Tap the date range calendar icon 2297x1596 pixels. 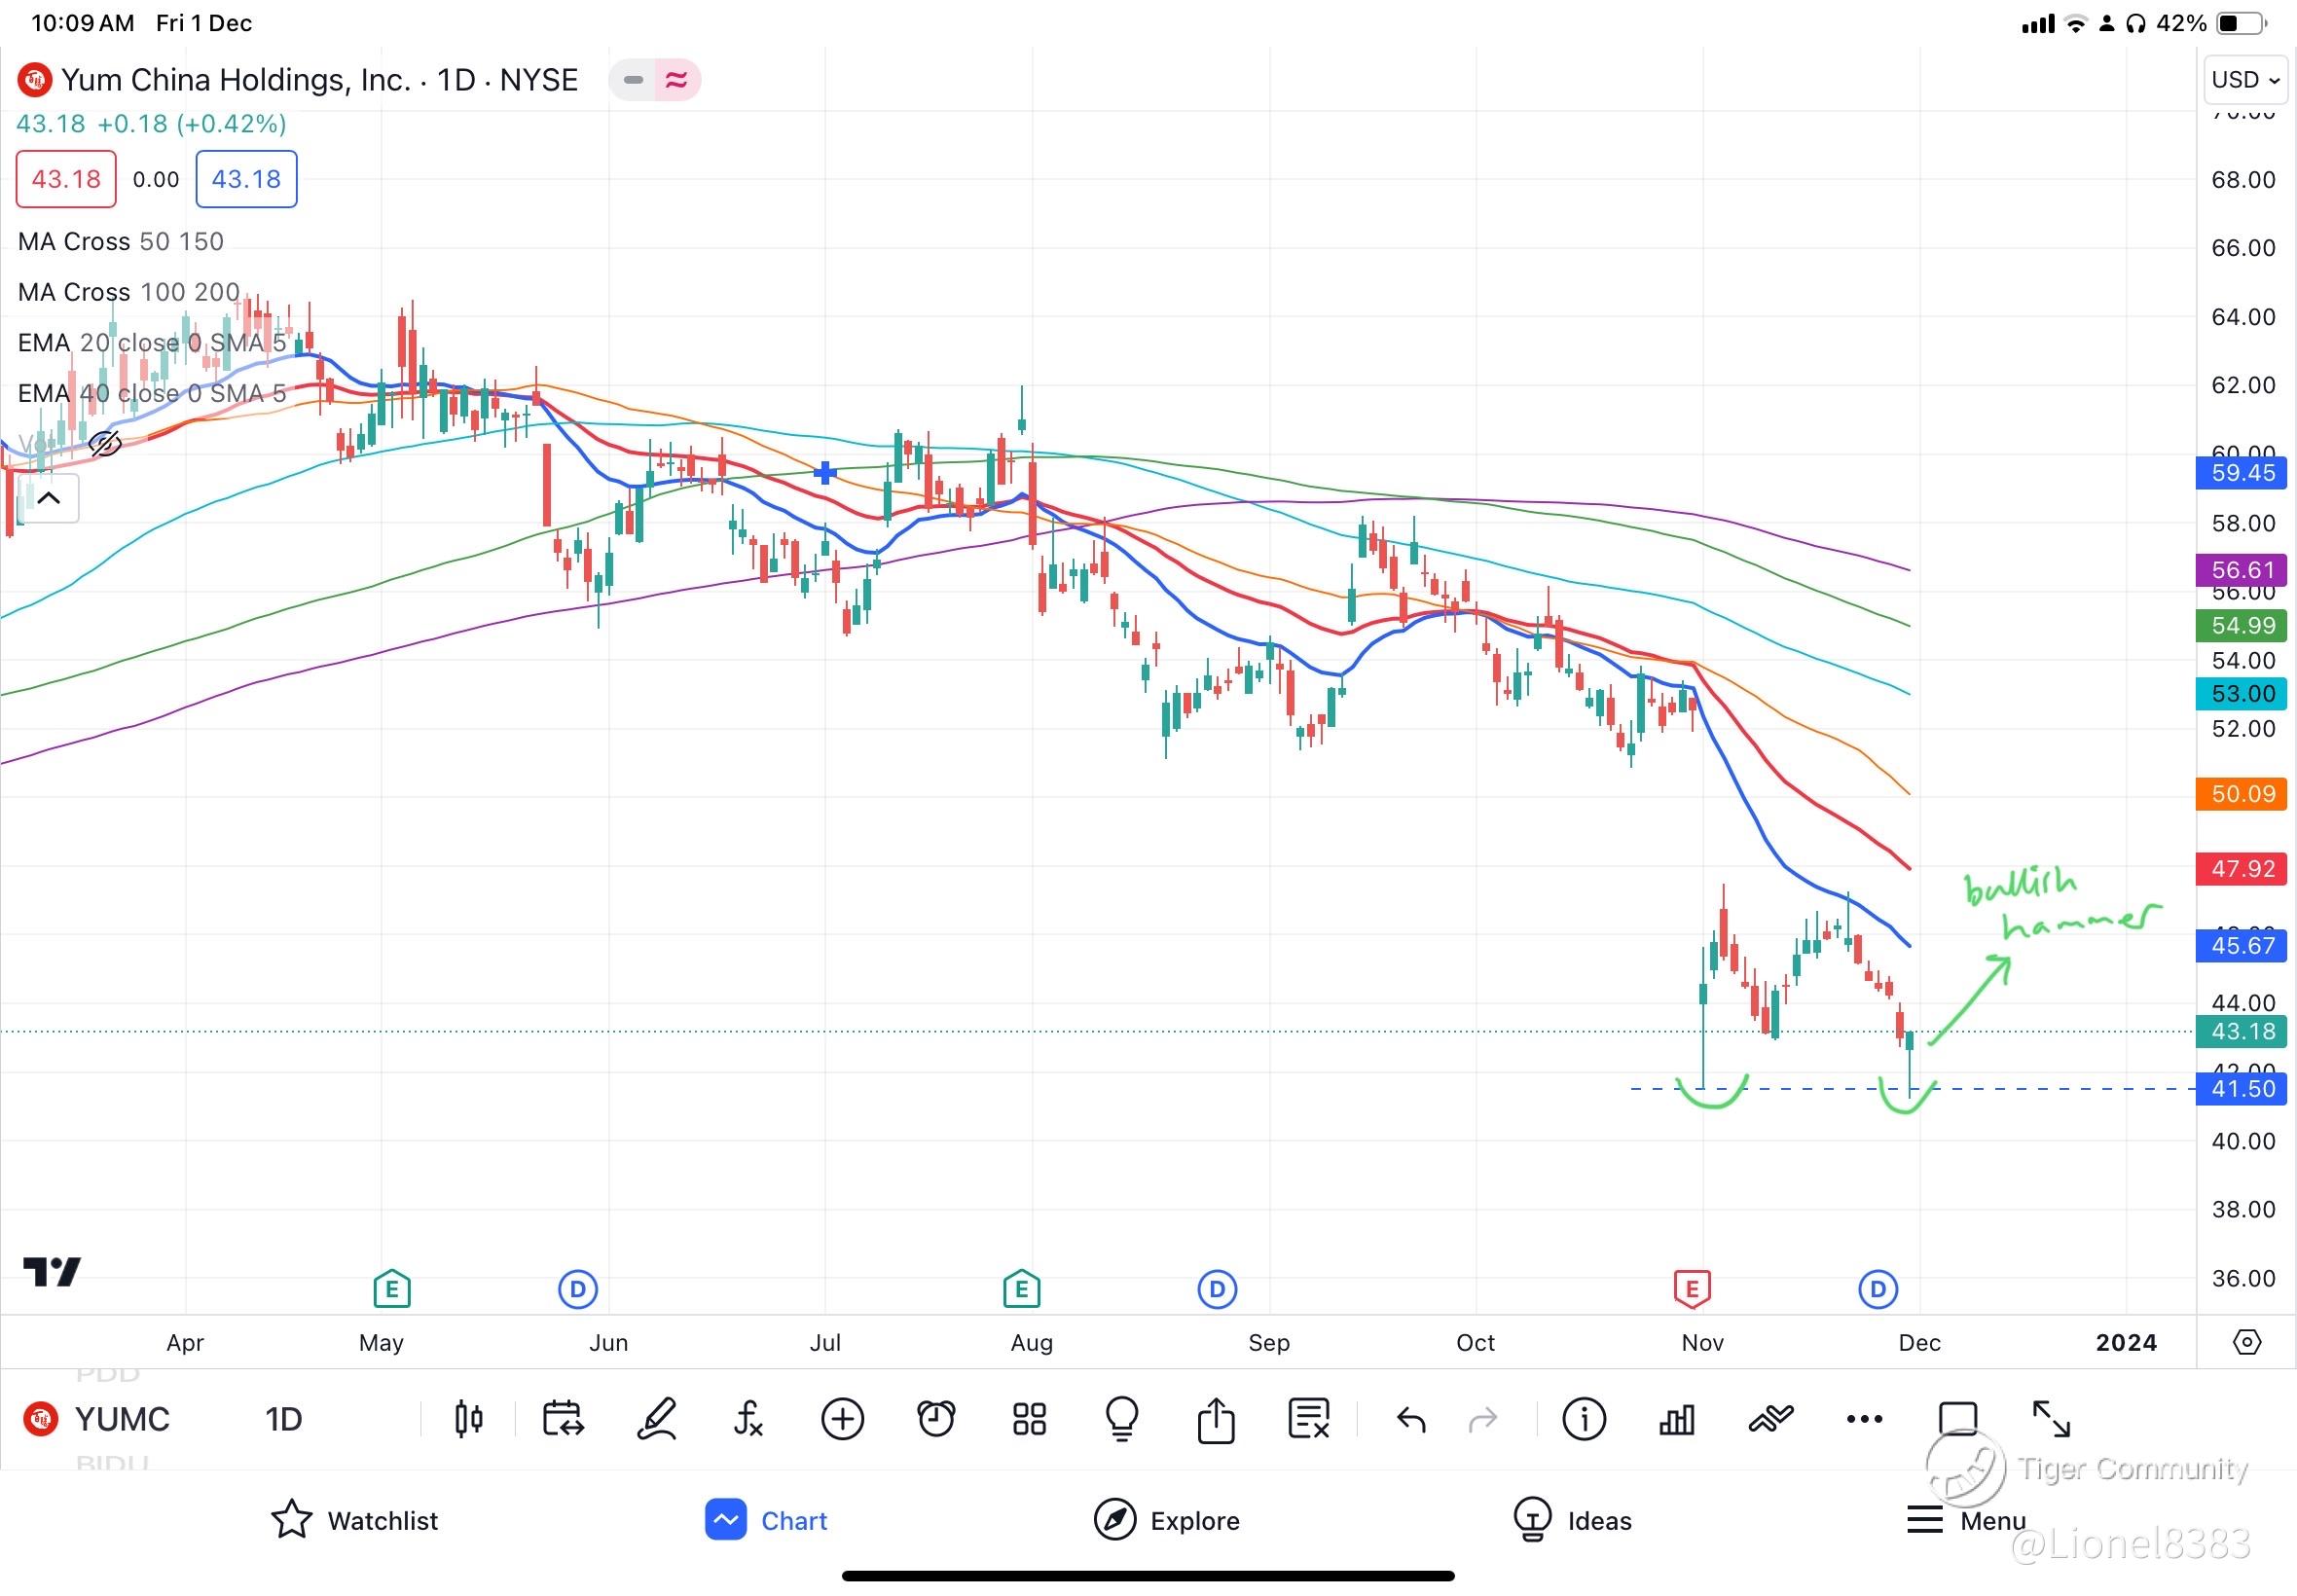click(x=562, y=1418)
